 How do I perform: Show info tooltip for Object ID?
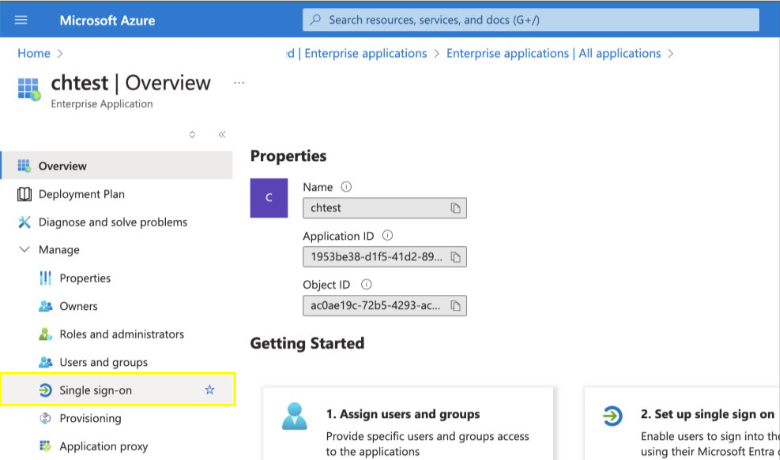(366, 285)
